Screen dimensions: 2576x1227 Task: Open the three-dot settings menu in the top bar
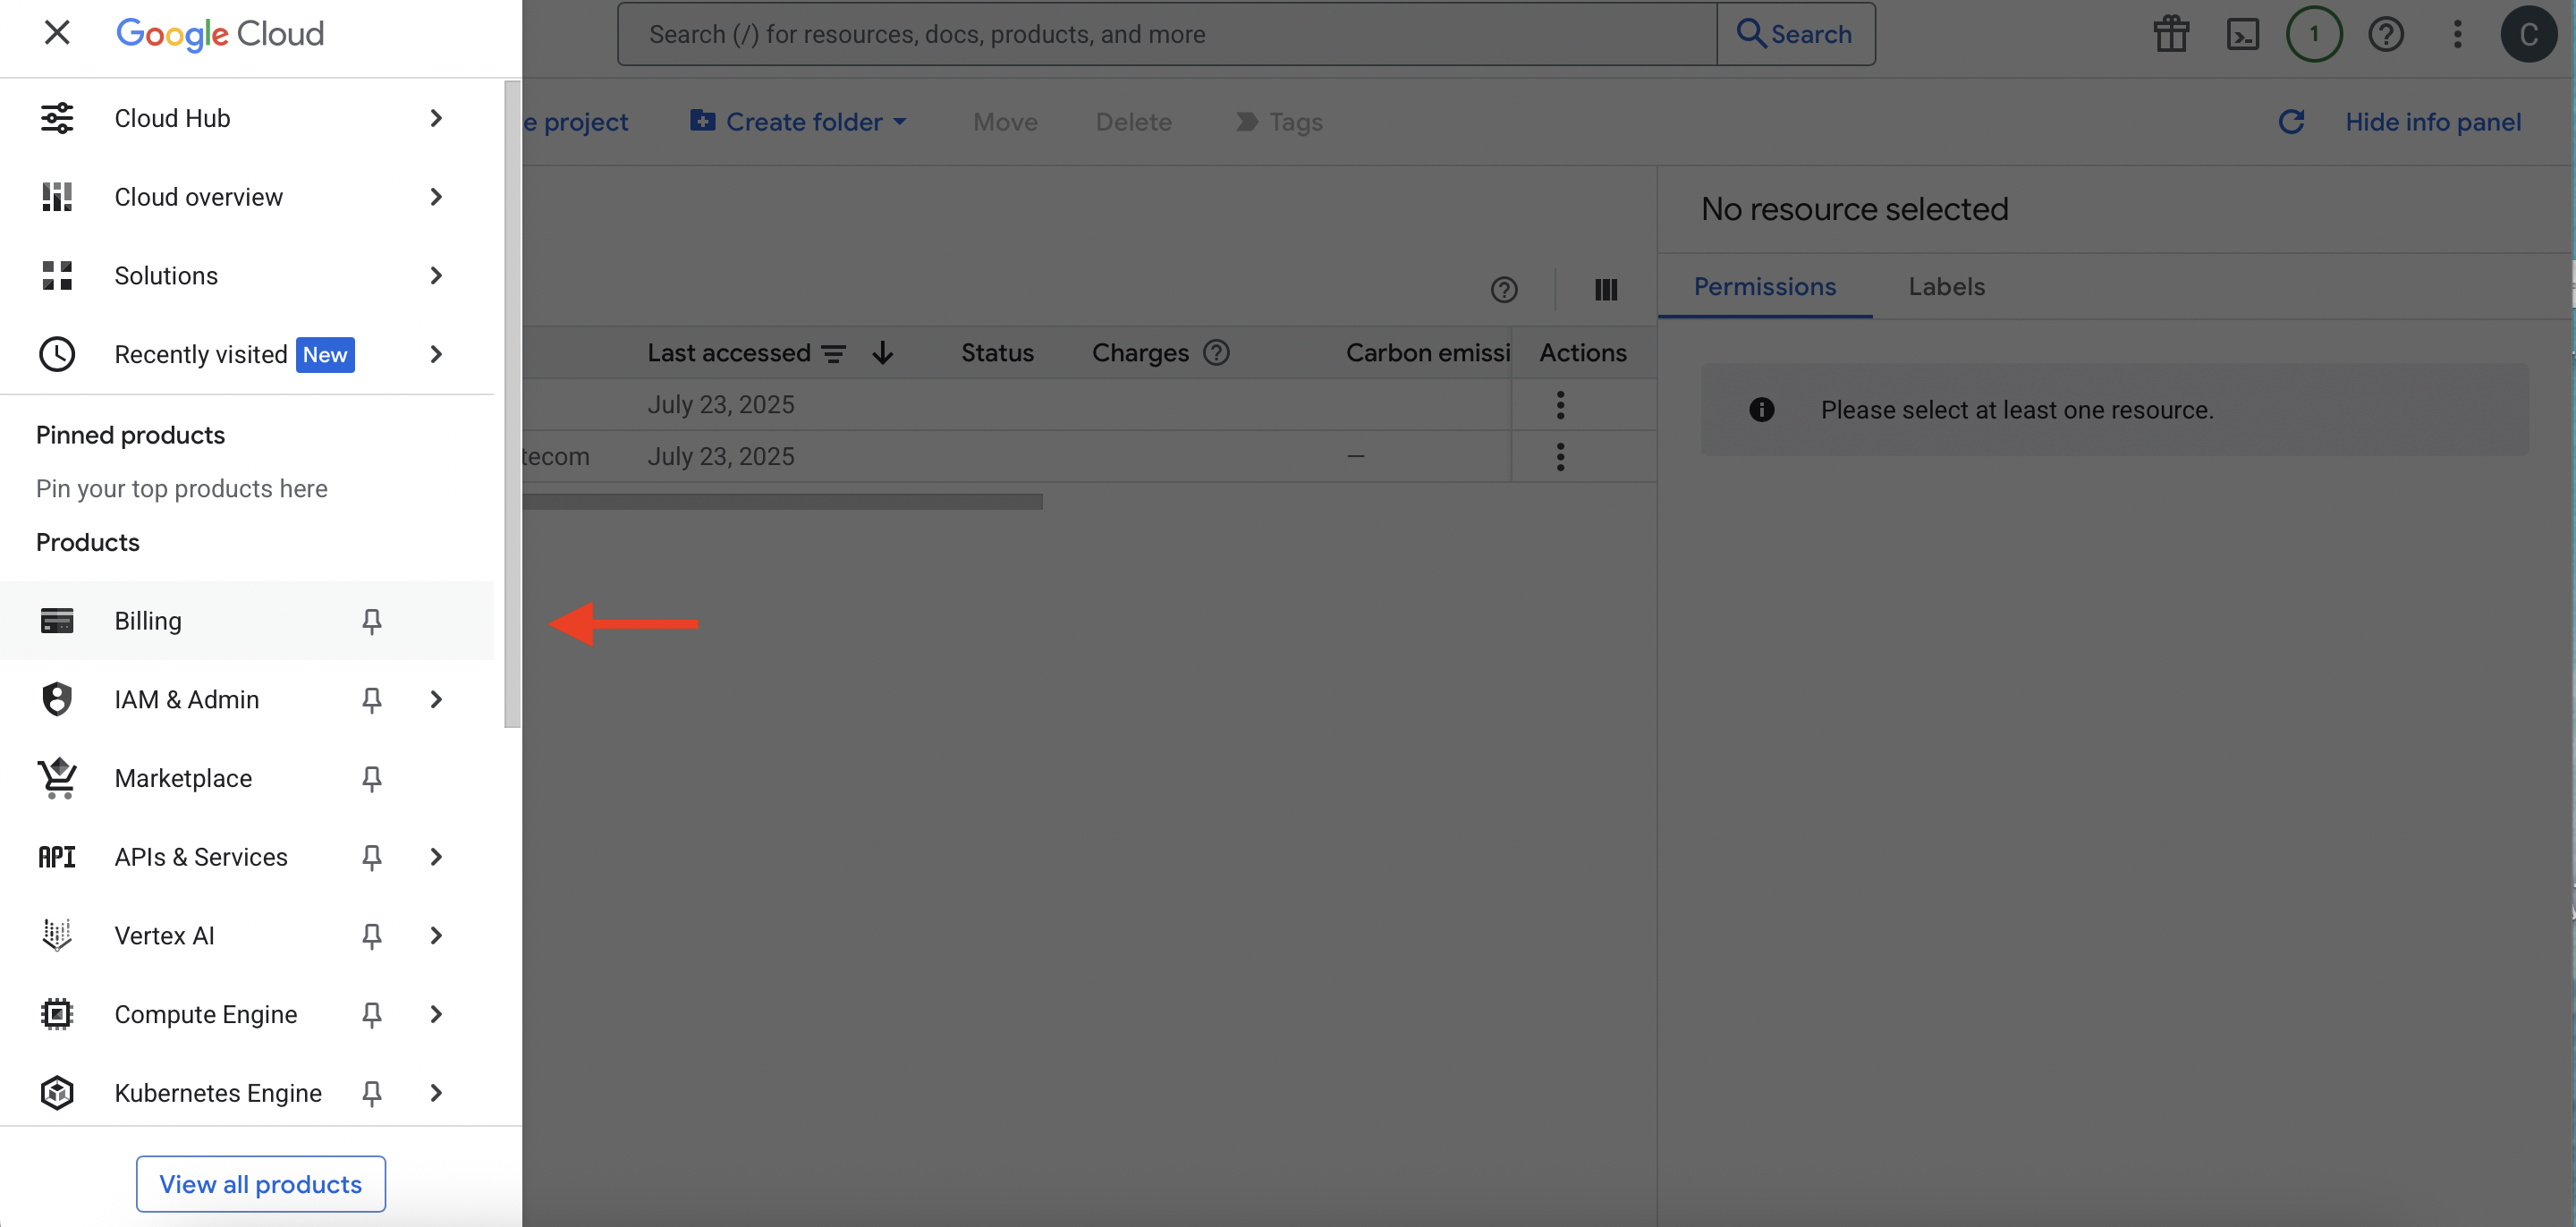(x=2457, y=34)
